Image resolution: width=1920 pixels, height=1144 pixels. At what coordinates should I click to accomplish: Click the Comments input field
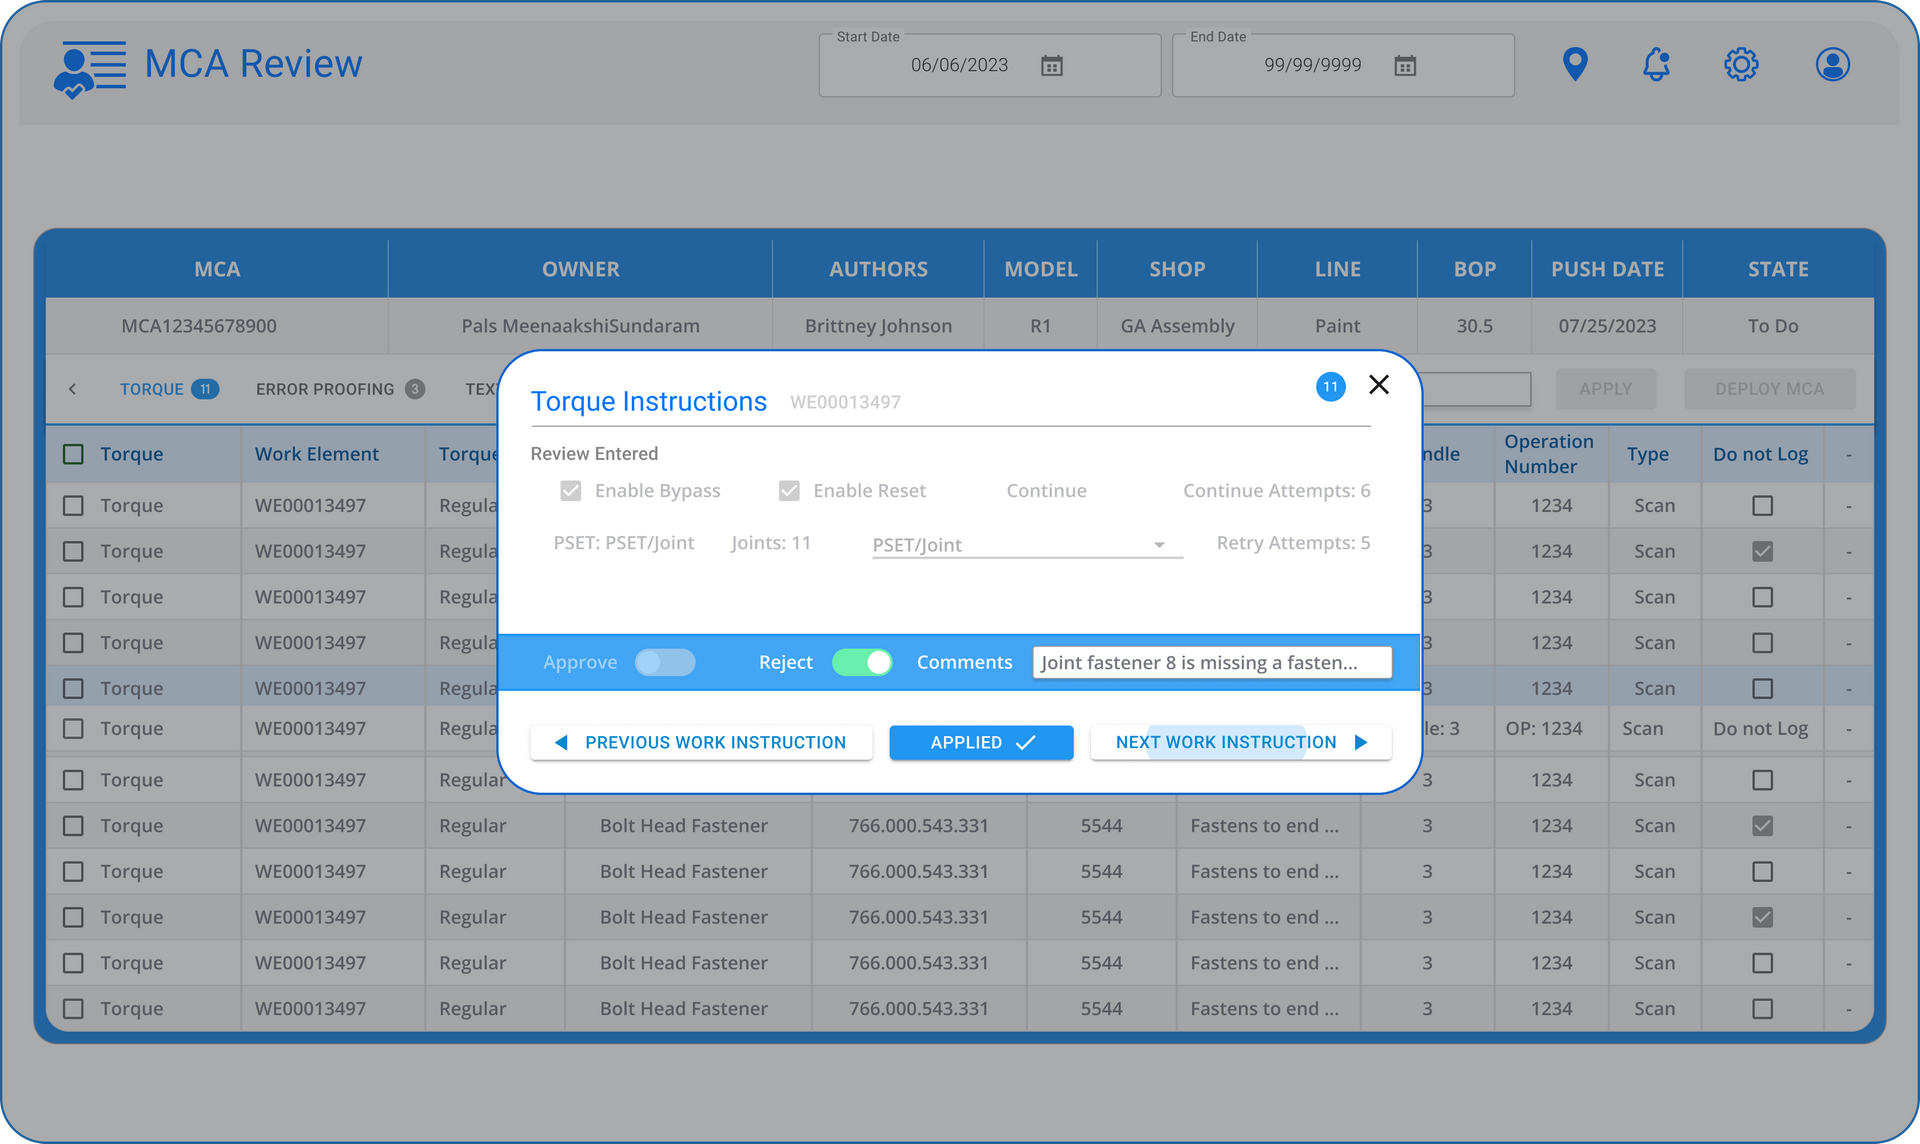tap(1212, 662)
